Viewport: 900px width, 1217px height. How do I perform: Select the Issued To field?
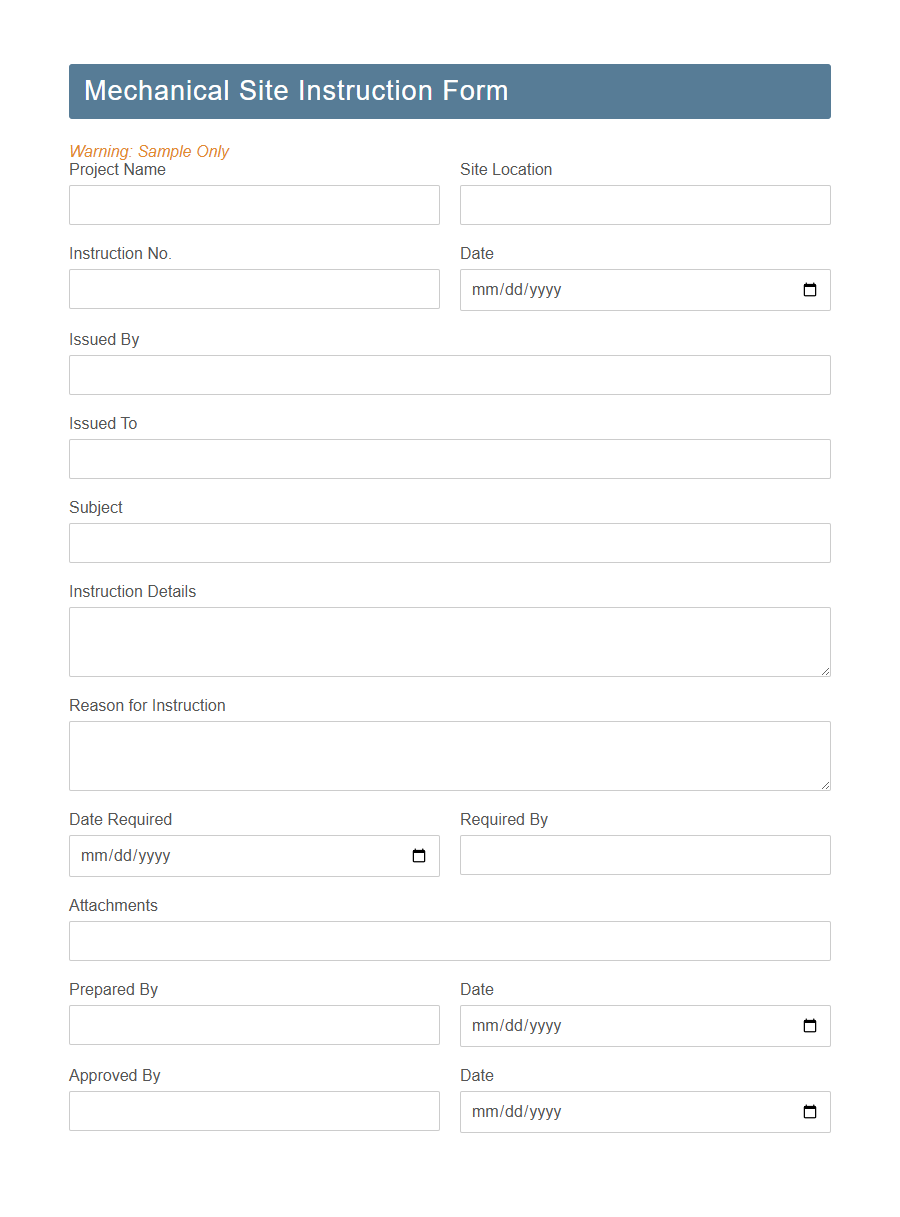coord(449,459)
